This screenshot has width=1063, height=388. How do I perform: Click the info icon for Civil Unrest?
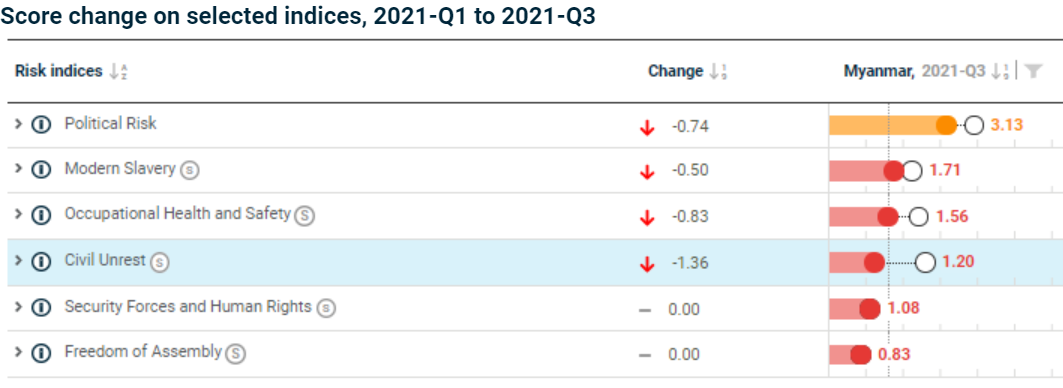pyautogui.click(x=41, y=261)
